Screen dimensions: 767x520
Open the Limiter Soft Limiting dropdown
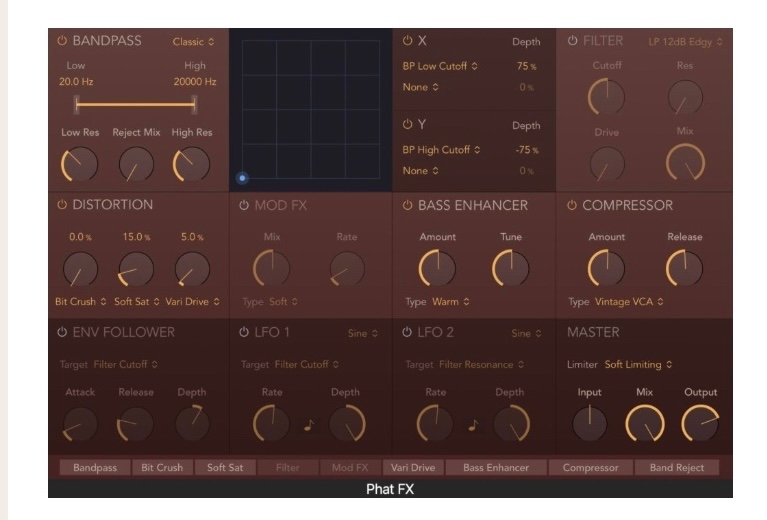638,364
